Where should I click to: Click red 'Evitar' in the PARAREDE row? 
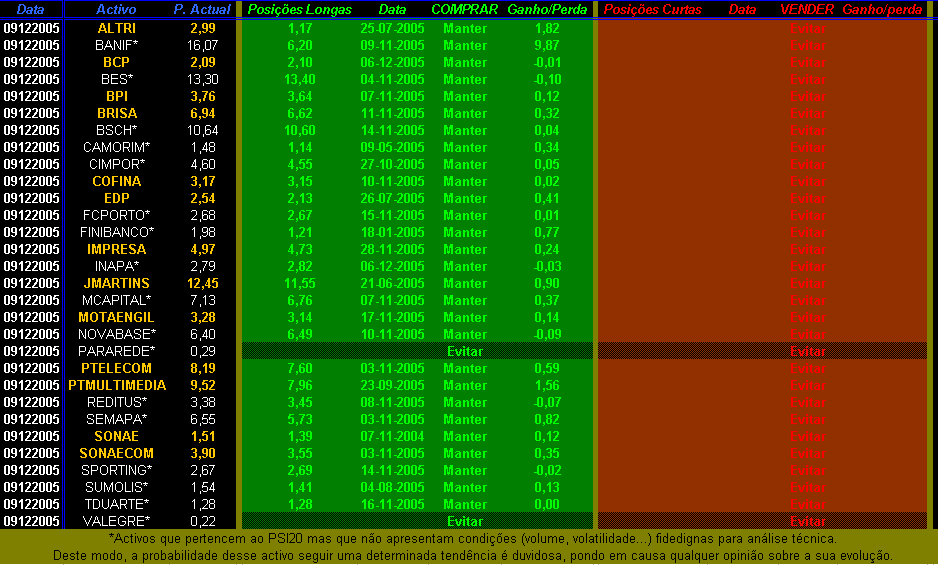click(808, 351)
